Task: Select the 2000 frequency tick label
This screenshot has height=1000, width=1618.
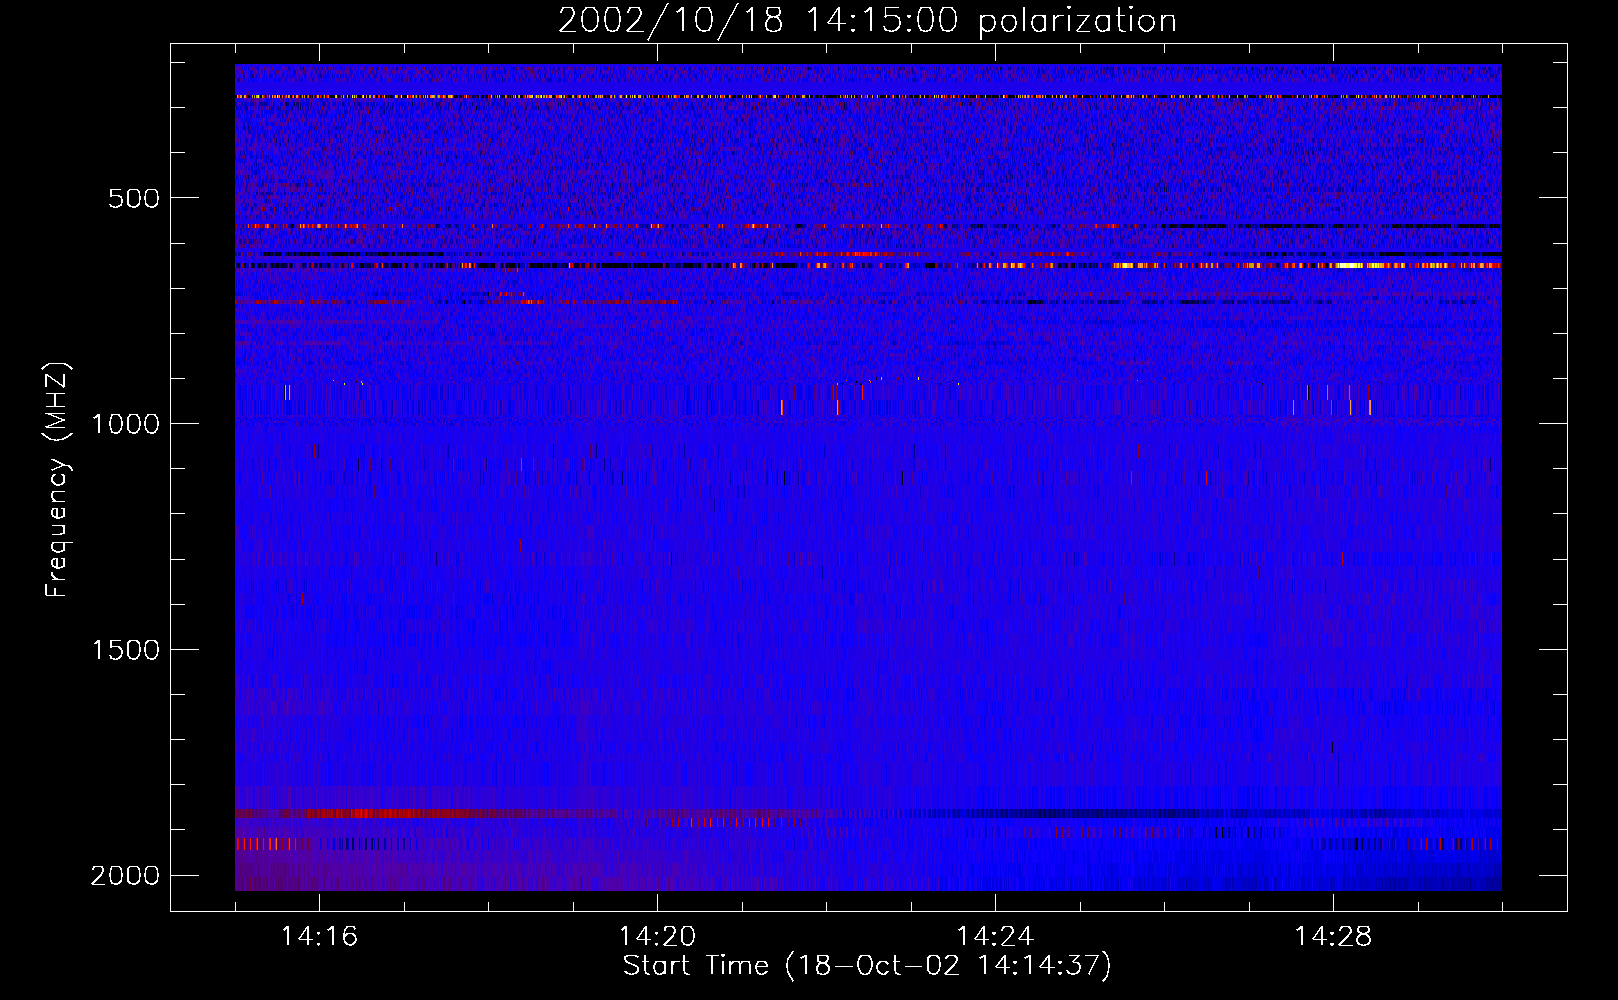Action: pos(125,876)
